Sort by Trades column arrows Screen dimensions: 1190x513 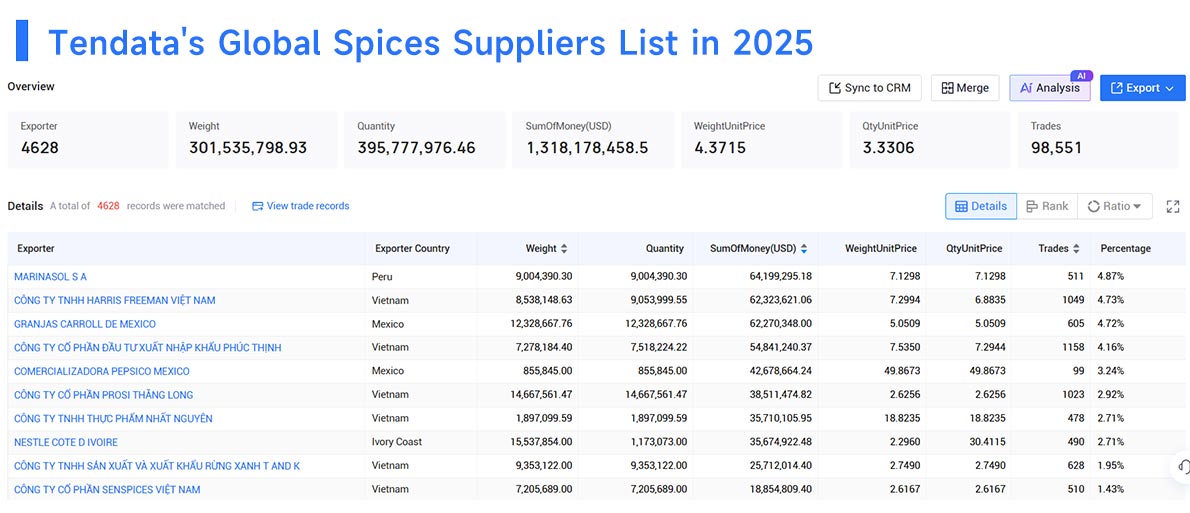(x=1076, y=249)
